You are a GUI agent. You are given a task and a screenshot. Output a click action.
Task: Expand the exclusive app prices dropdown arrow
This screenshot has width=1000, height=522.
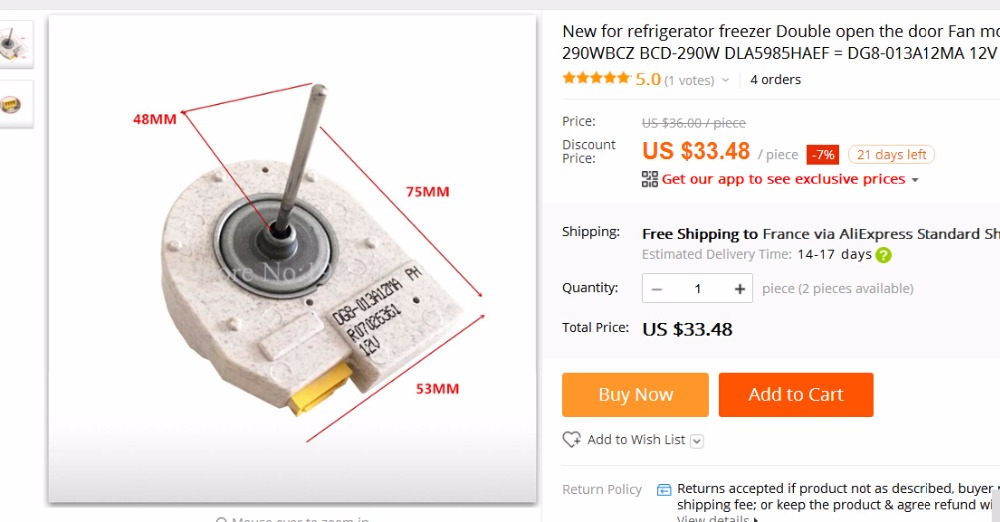coord(914,180)
